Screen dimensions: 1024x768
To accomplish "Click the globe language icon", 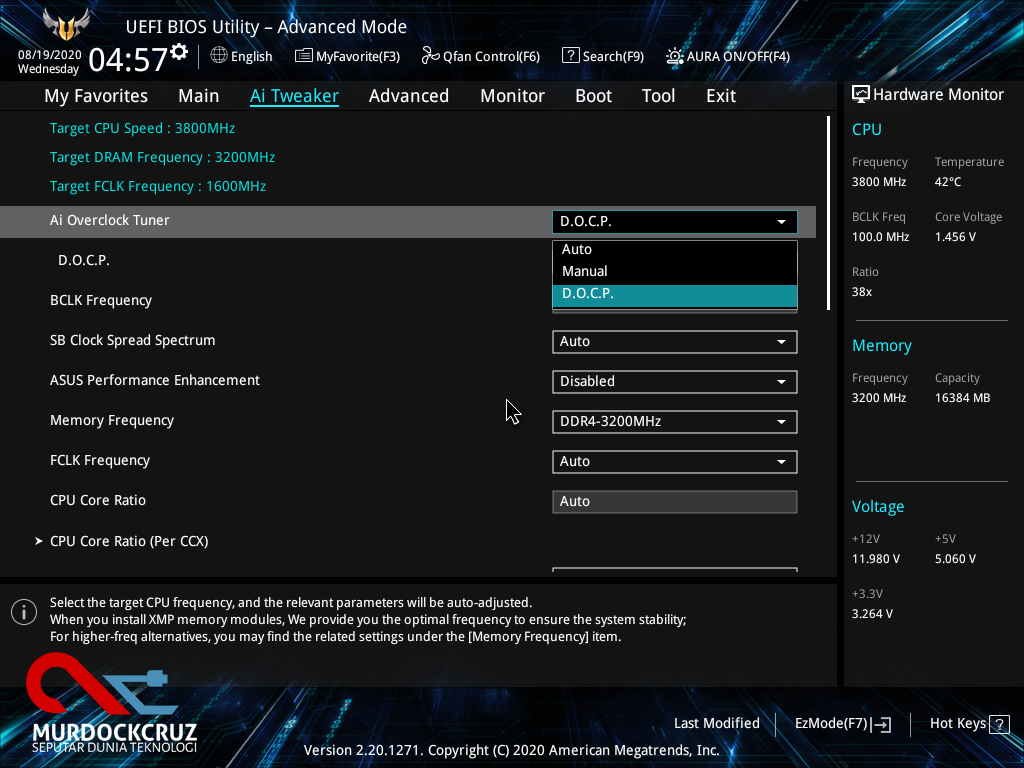I will click(219, 56).
